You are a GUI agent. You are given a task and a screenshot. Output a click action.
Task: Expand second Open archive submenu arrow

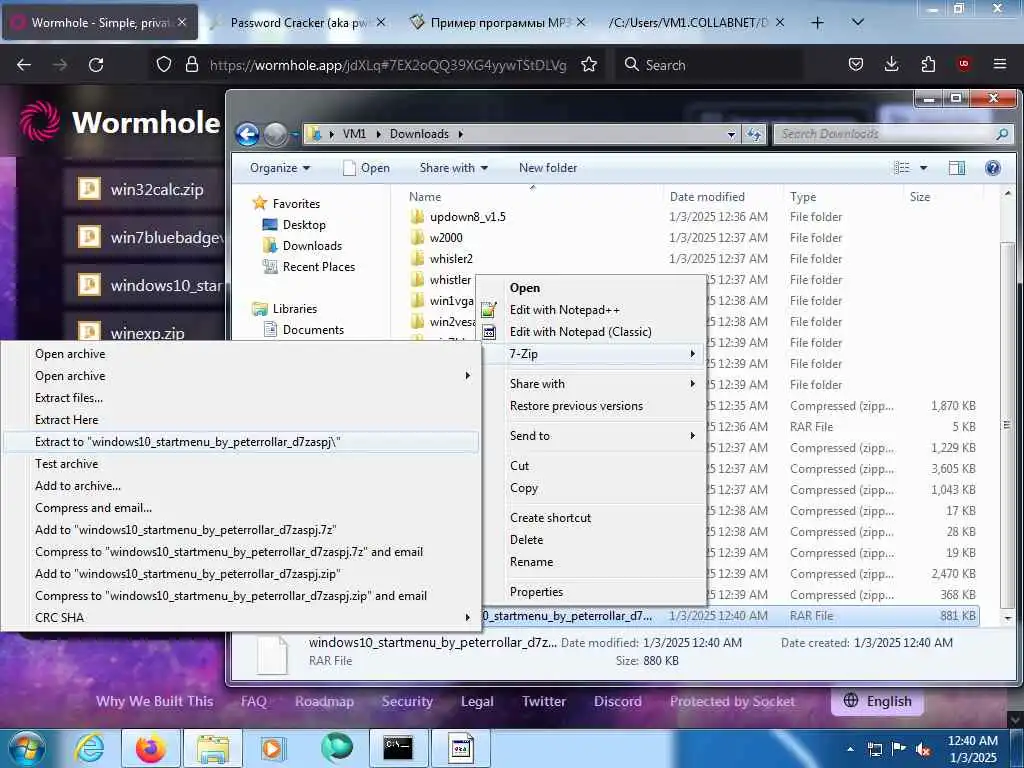pos(467,376)
